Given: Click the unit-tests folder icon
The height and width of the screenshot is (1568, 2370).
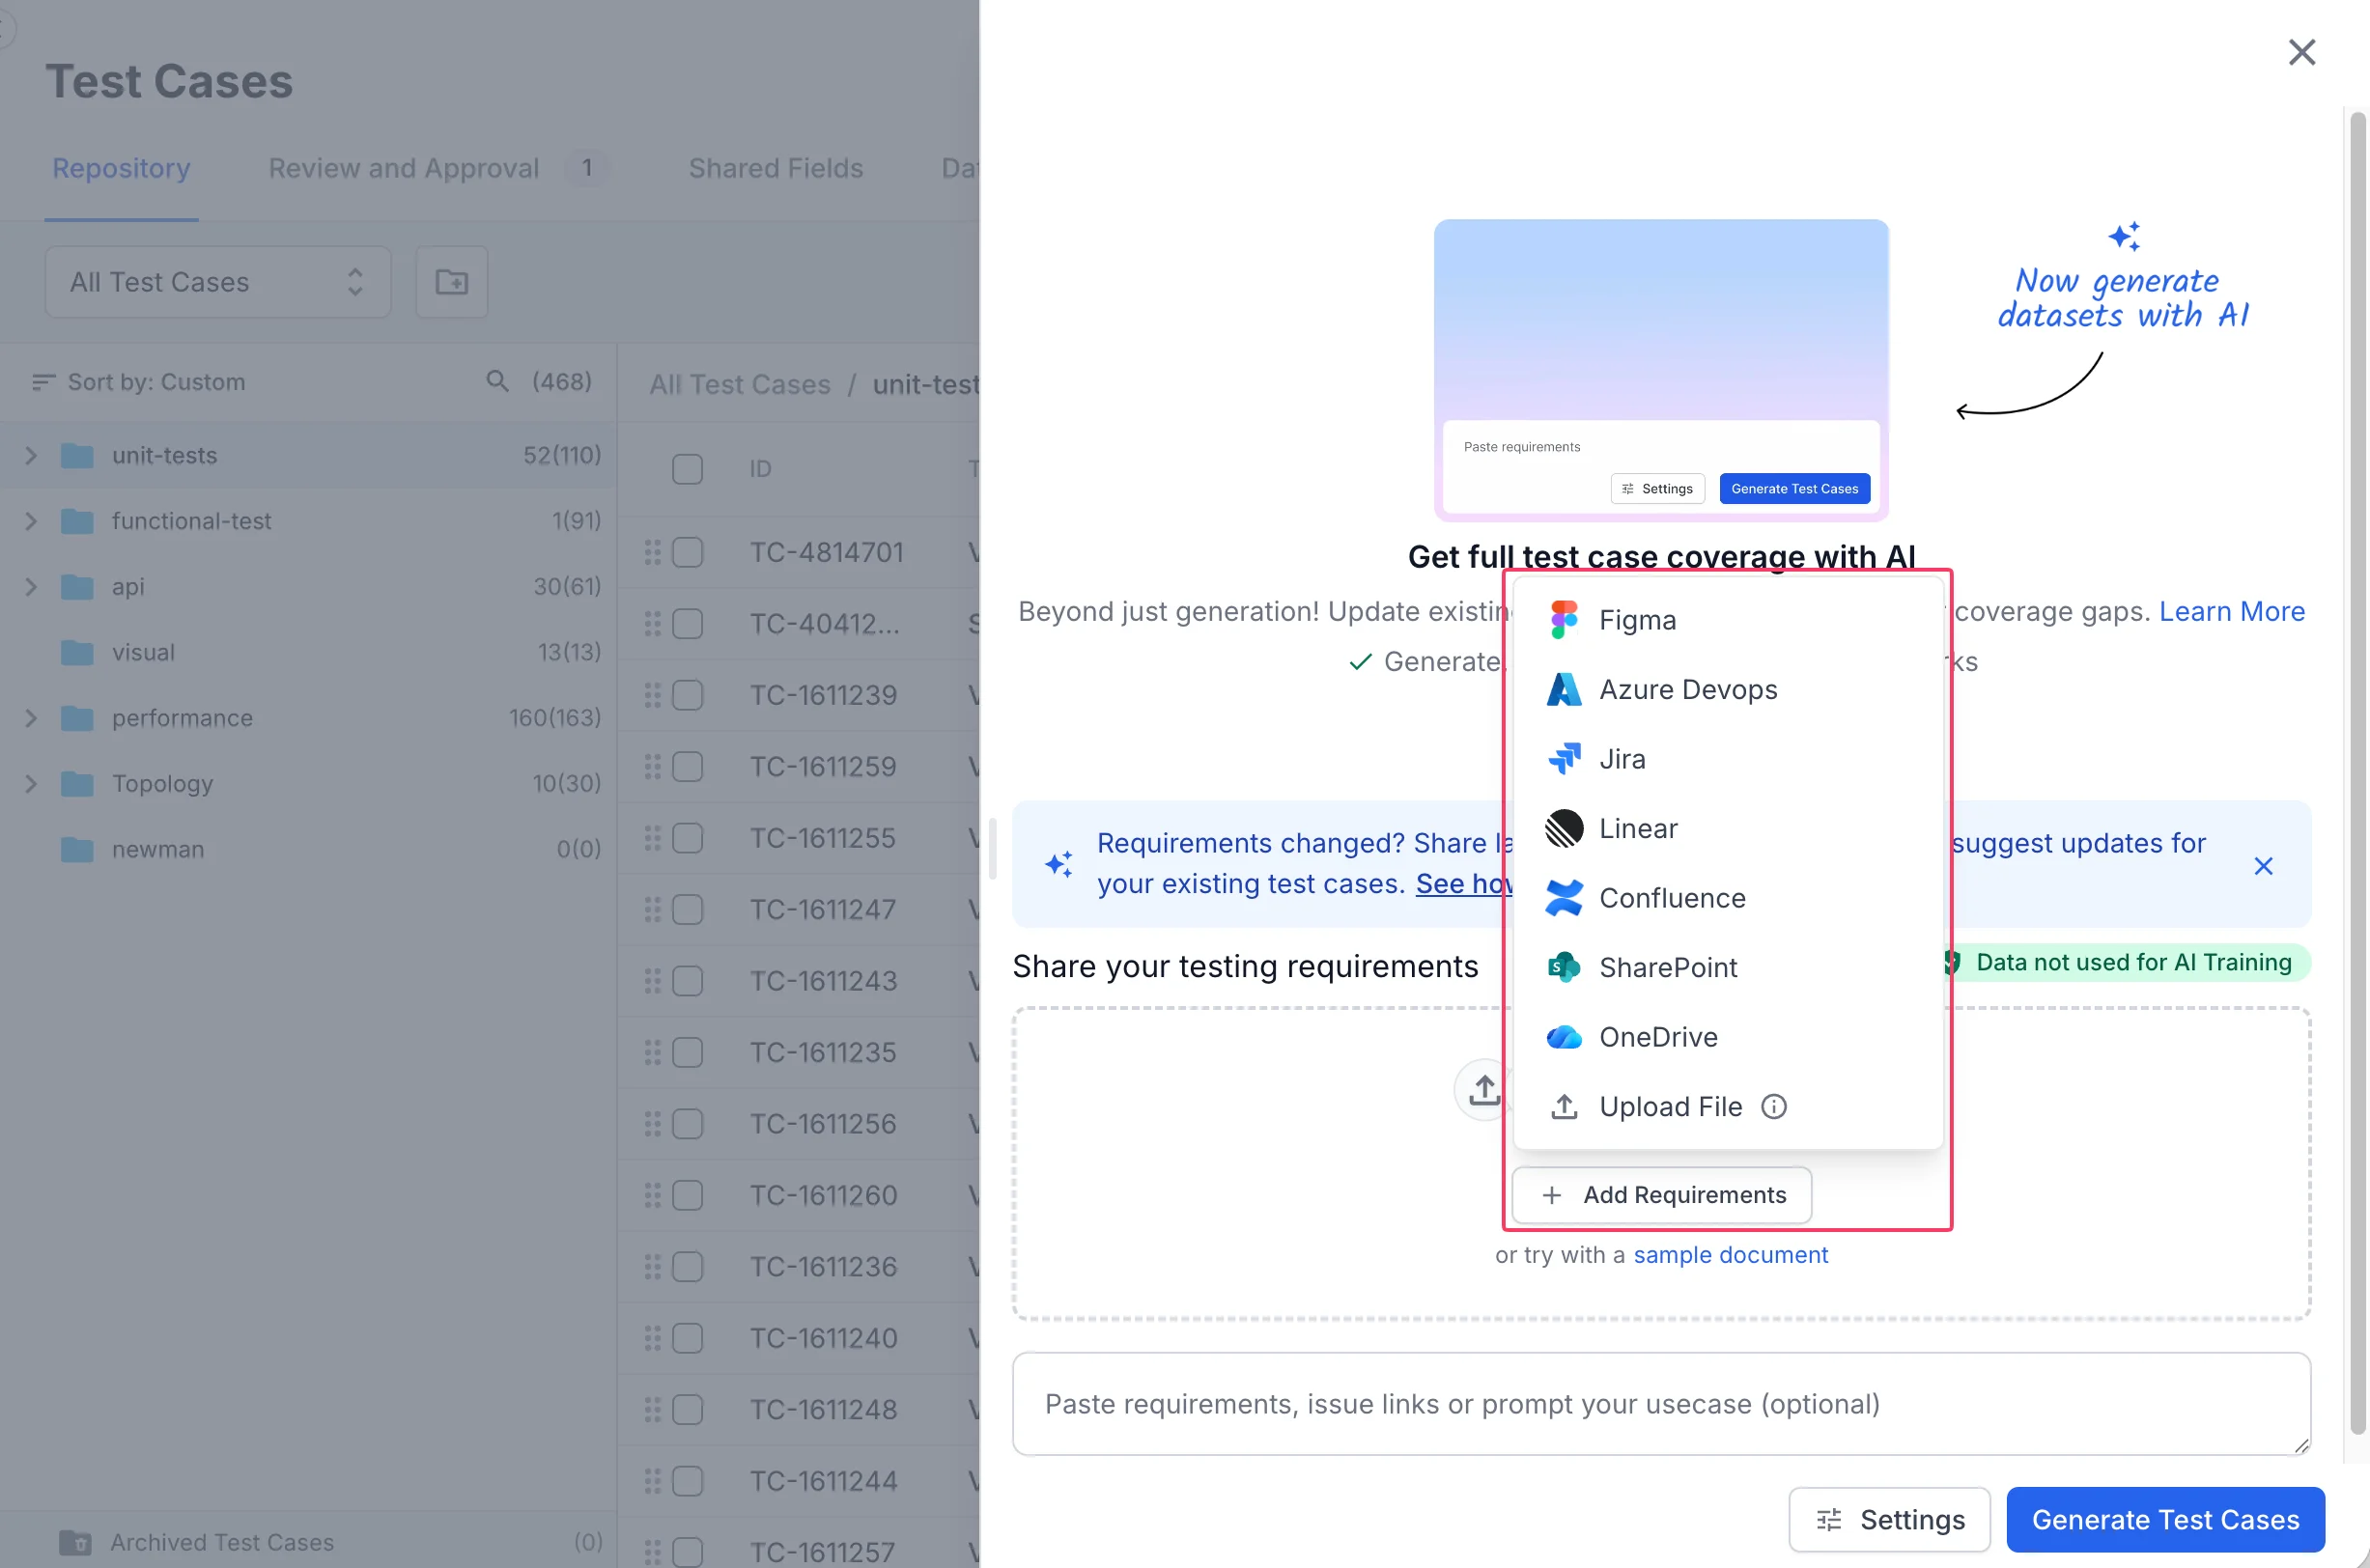Looking at the screenshot, I should pos(77,456).
